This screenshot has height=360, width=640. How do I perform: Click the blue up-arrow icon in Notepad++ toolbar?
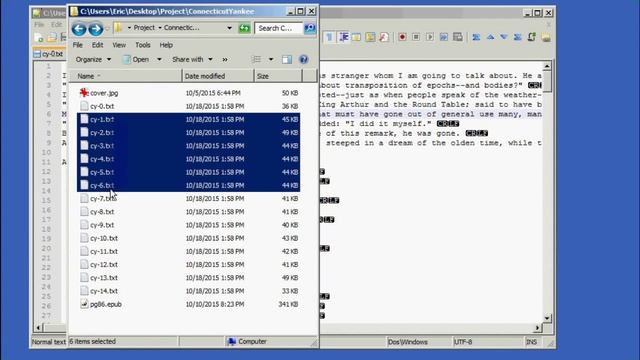tap(490, 37)
